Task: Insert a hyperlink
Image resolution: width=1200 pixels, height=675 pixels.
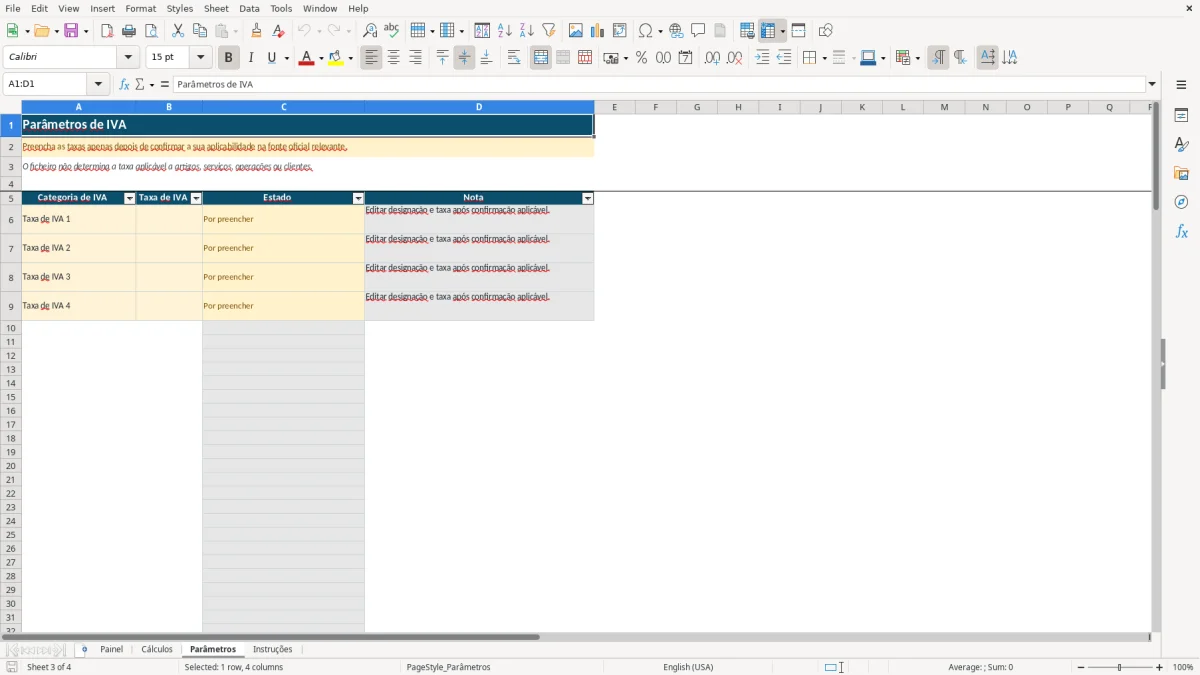Action: click(677, 31)
